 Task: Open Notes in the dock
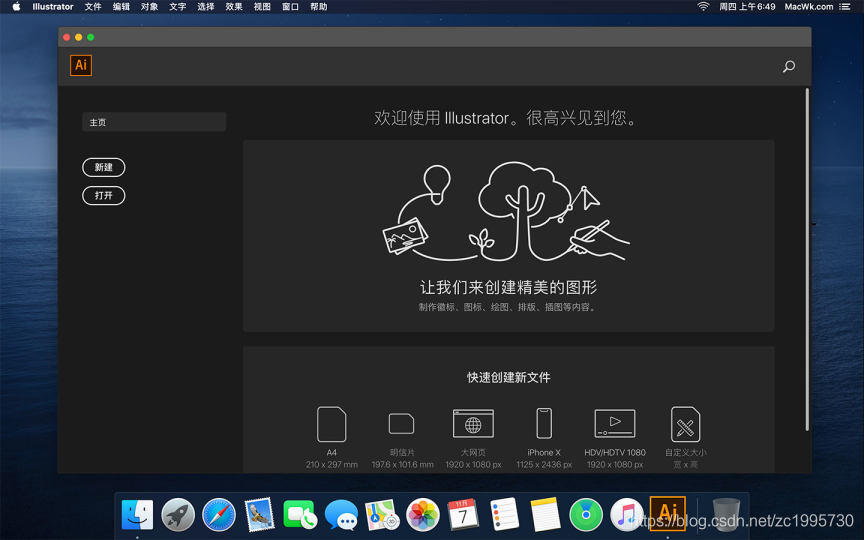coord(545,515)
